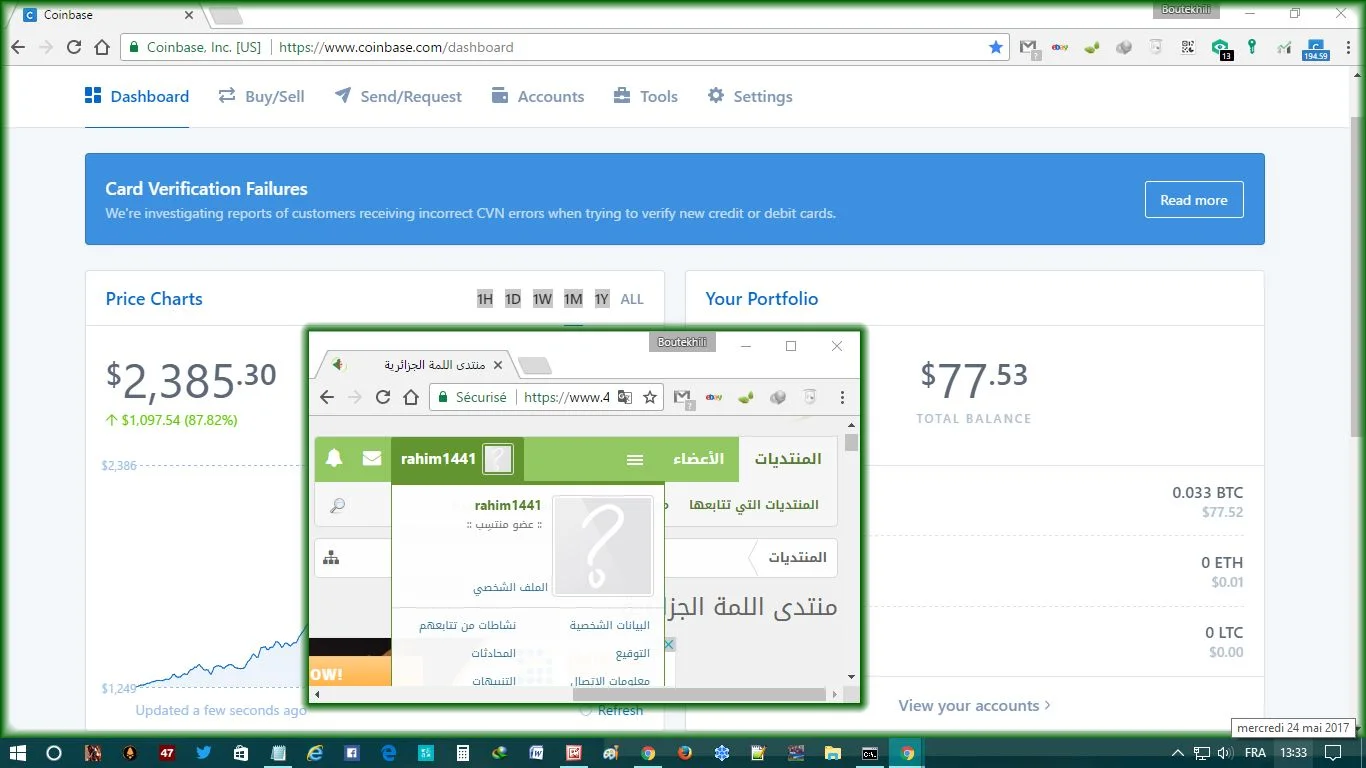
Task: Click the forum search magnifier icon
Action: point(338,506)
